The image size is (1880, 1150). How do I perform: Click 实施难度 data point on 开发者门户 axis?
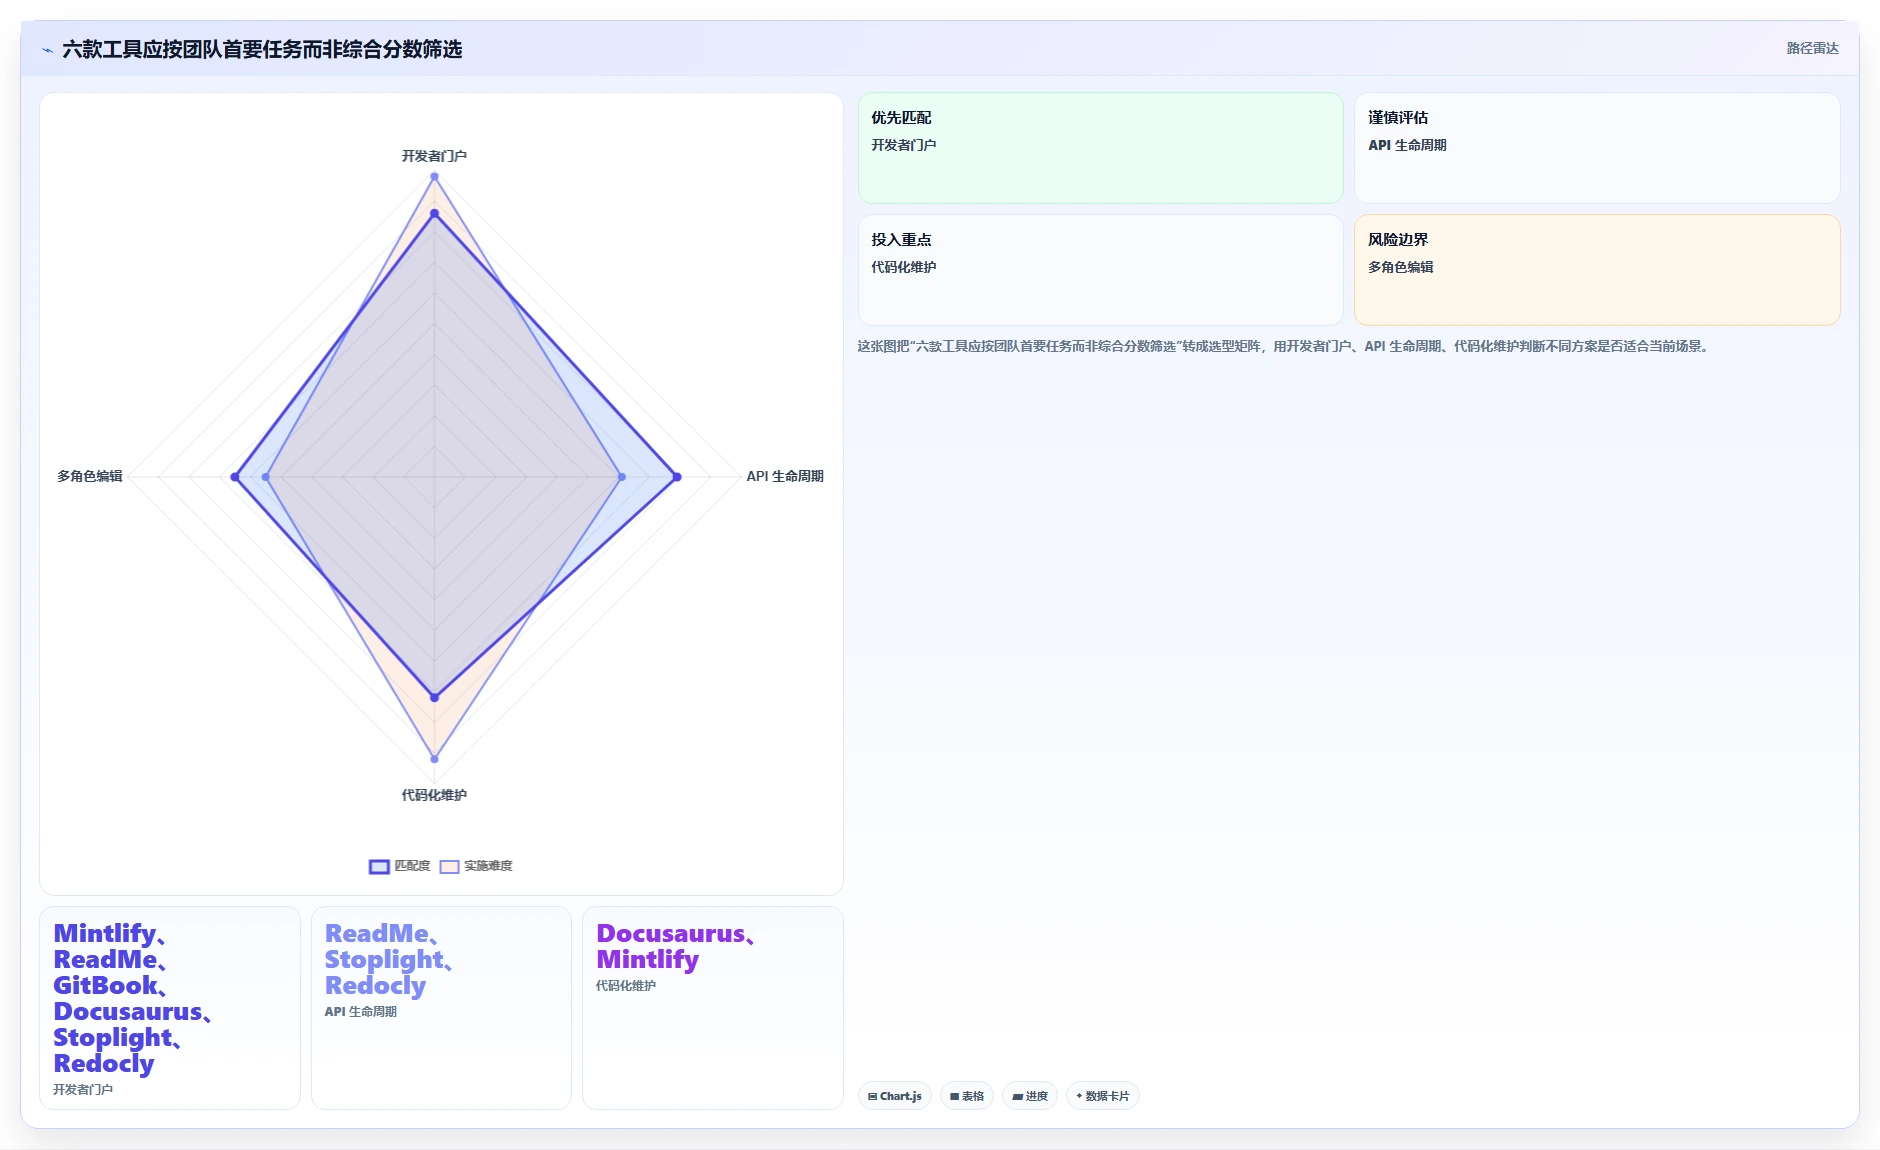pos(434,176)
